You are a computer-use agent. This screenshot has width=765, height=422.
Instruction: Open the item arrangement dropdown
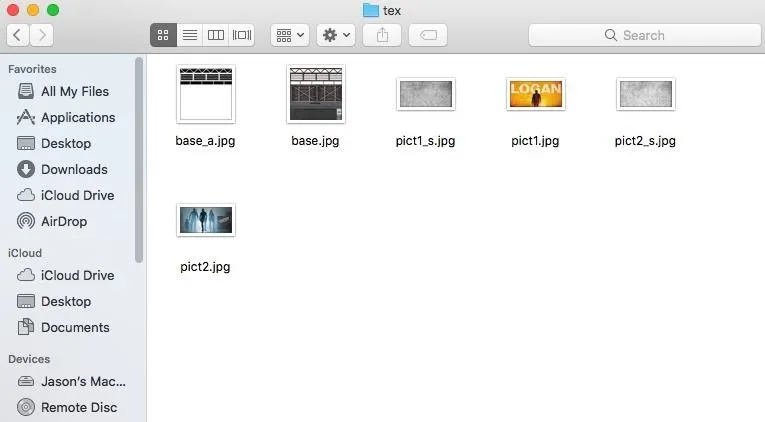(x=290, y=35)
